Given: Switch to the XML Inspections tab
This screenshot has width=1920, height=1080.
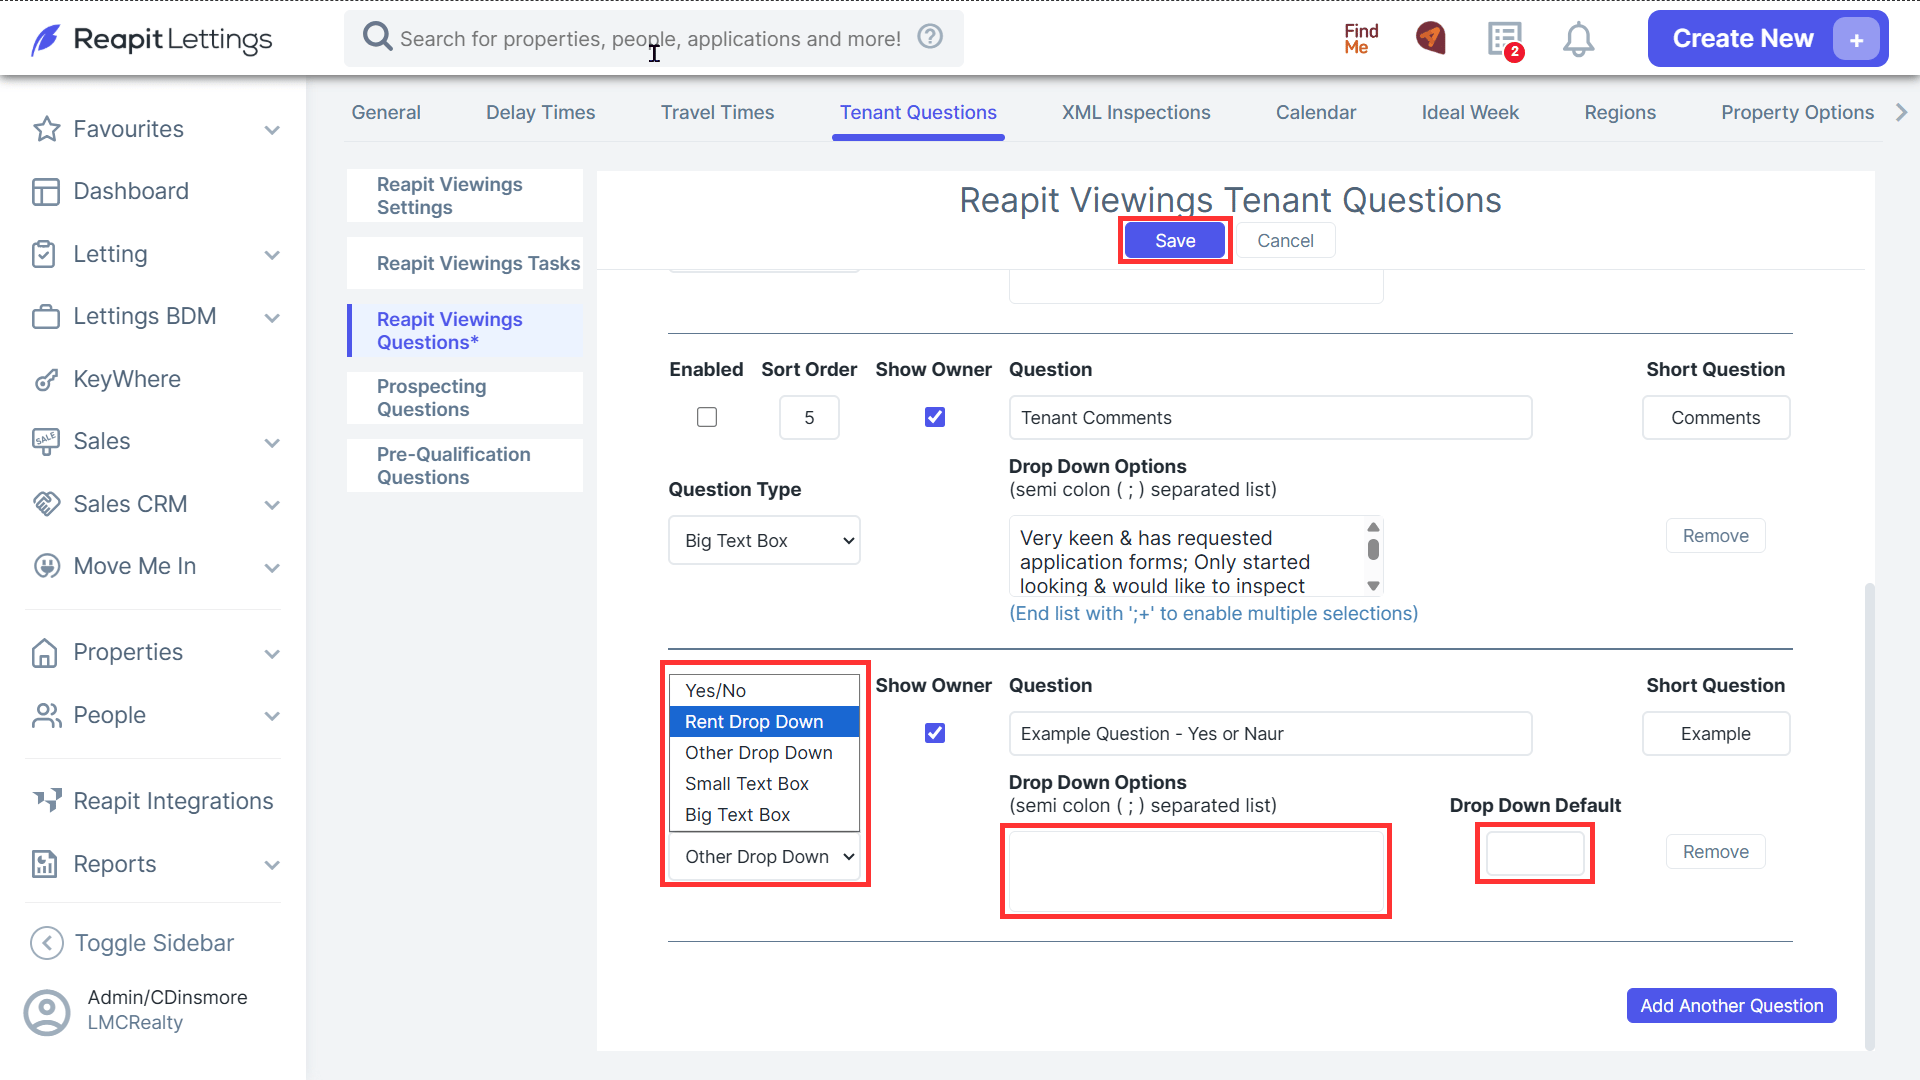Looking at the screenshot, I should 1136,113.
